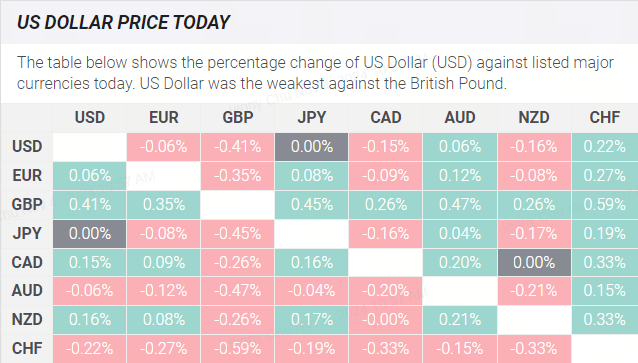Click the AUD vs NZD -0.21% cell
638x363 pixels.
click(534, 291)
